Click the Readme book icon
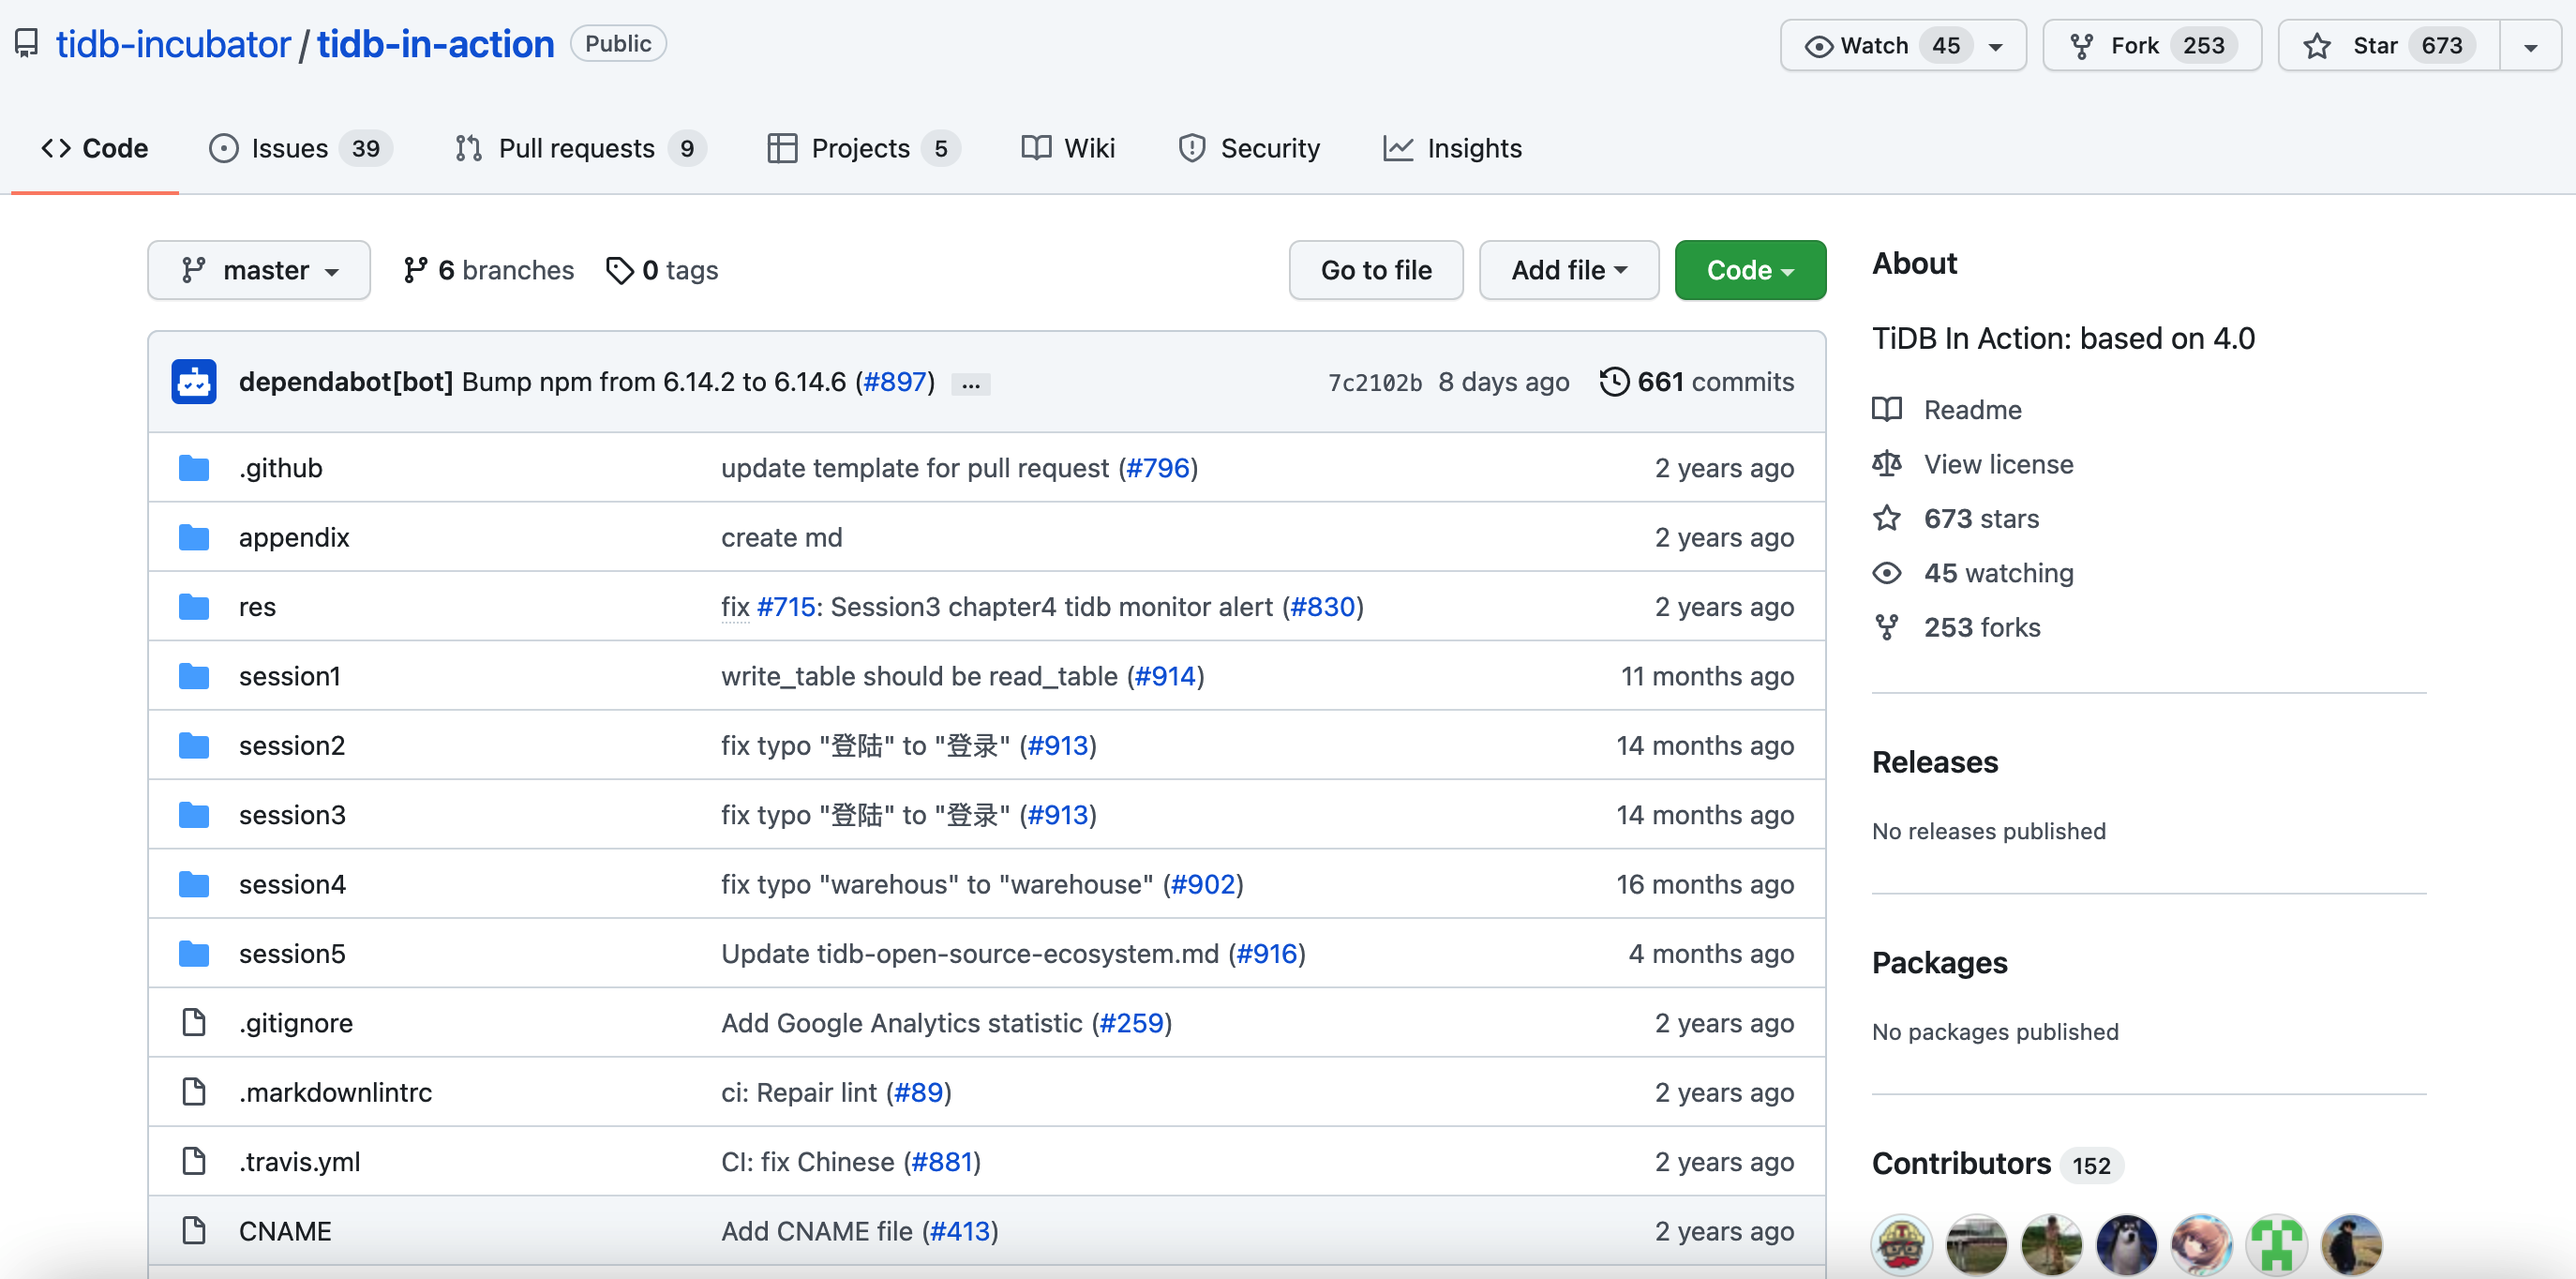 pyautogui.click(x=1886, y=410)
